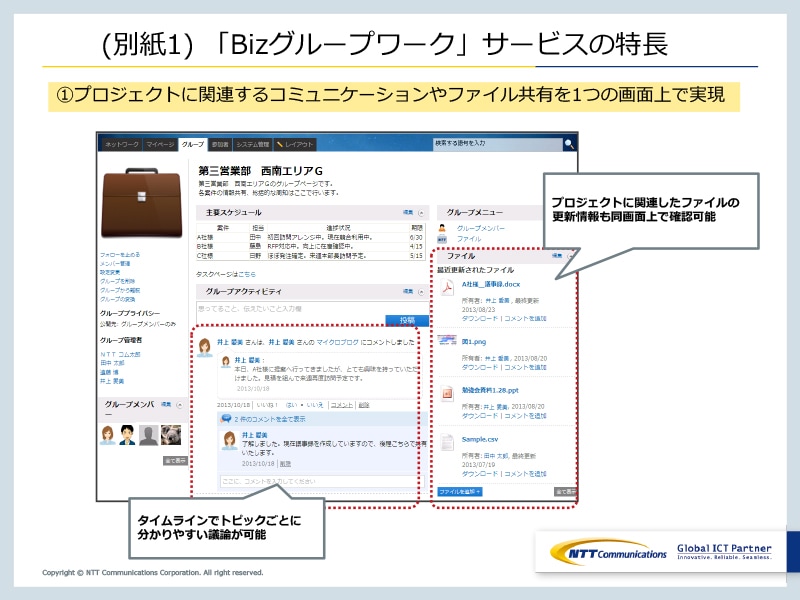Image resolution: width=800 pixels, height=600 pixels.
Task: Click edit link in ファイル panel header
Action: pyautogui.click(x=557, y=255)
